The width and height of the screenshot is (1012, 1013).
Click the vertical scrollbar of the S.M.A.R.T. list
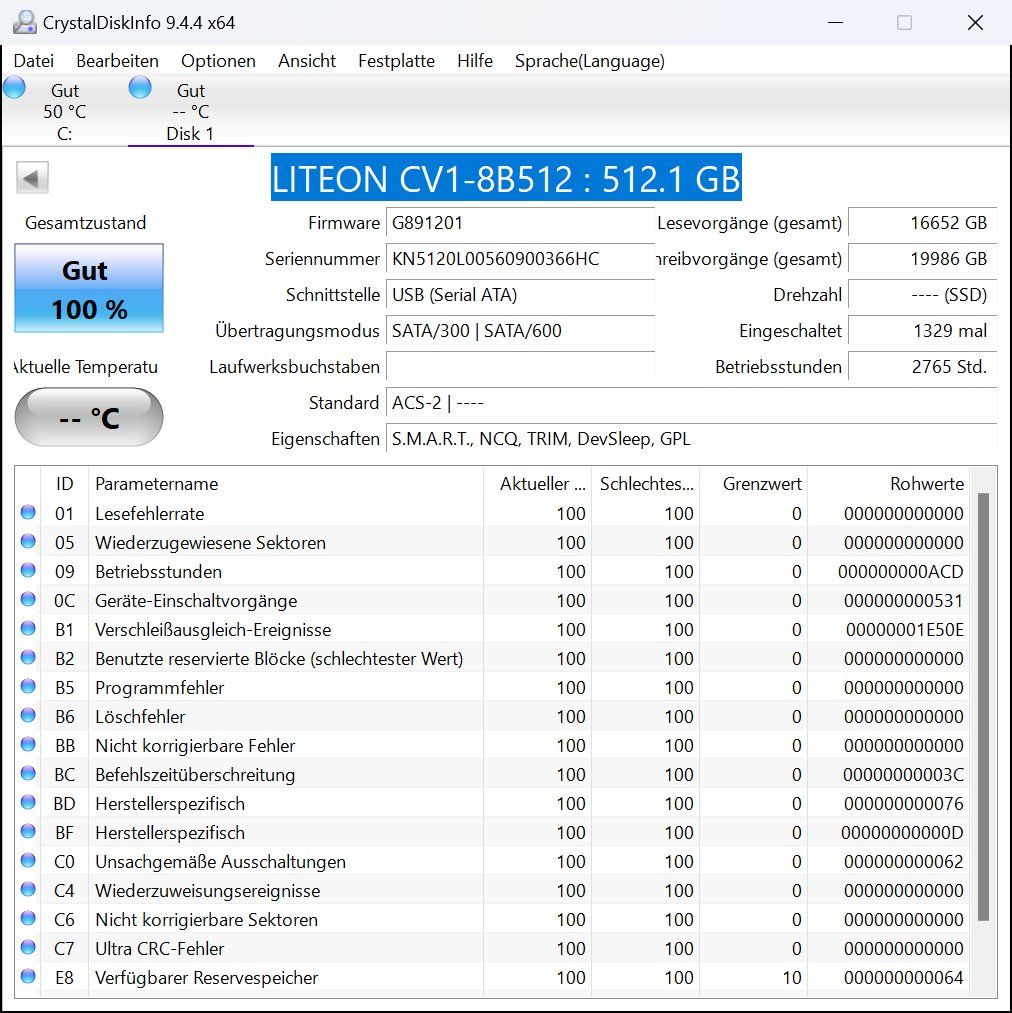pyautogui.click(x=984, y=706)
